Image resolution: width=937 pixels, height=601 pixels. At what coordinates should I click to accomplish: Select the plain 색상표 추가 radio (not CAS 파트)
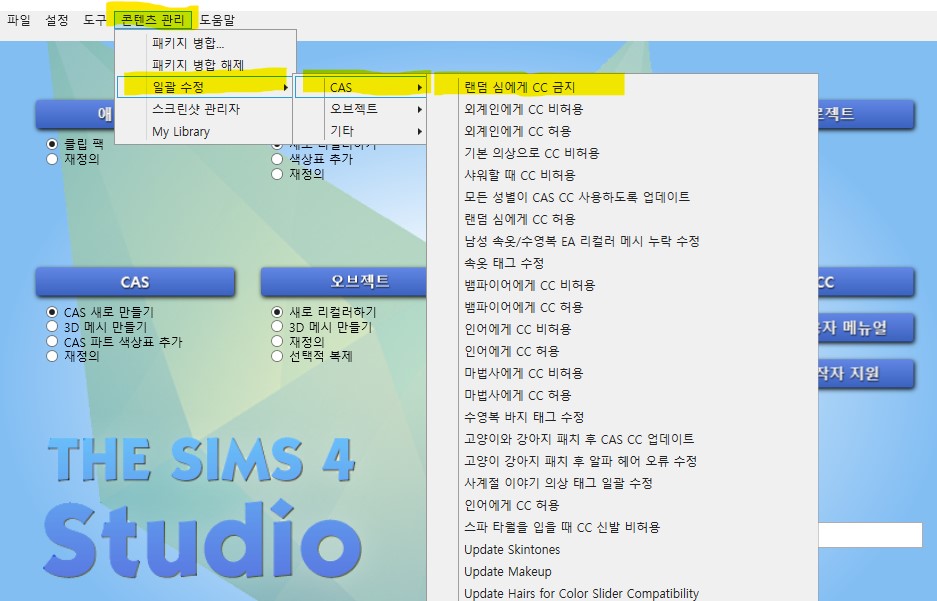tap(277, 160)
